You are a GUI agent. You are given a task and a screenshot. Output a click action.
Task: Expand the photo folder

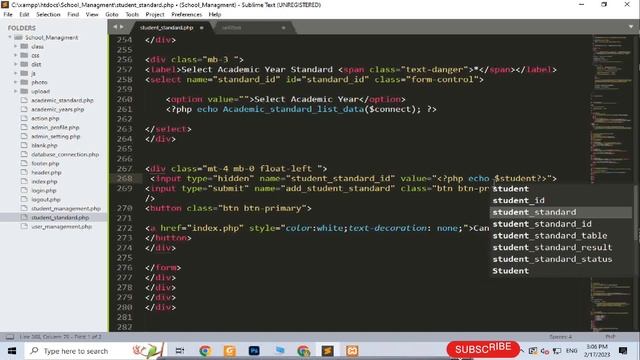click(x=16, y=82)
